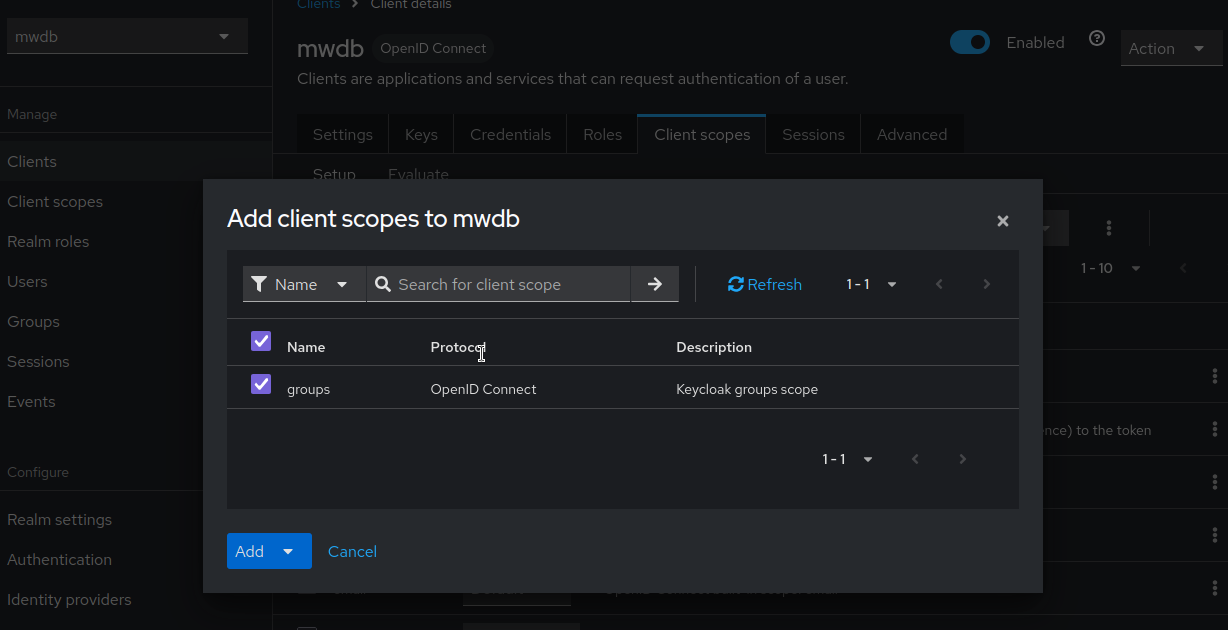Switch to the Keys tab
Image resolution: width=1228 pixels, height=630 pixels.
[421, 134]
